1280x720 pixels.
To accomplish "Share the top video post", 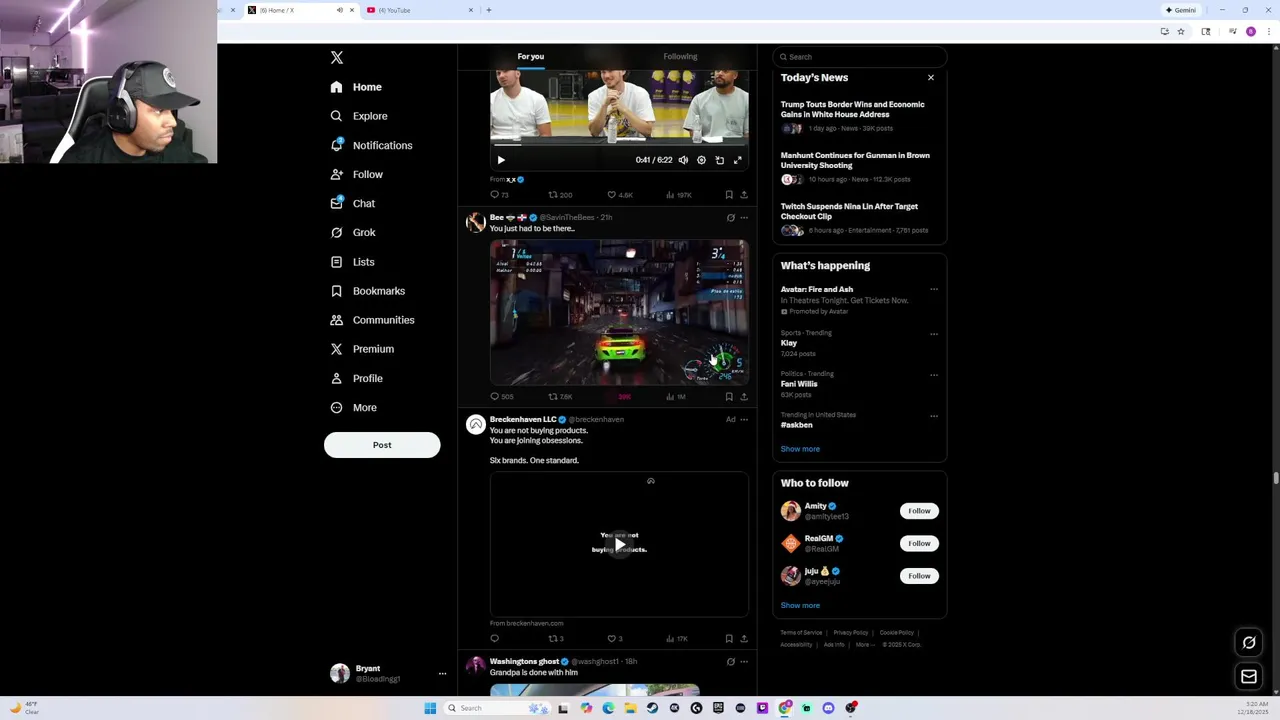I will [x=744, y=195].
